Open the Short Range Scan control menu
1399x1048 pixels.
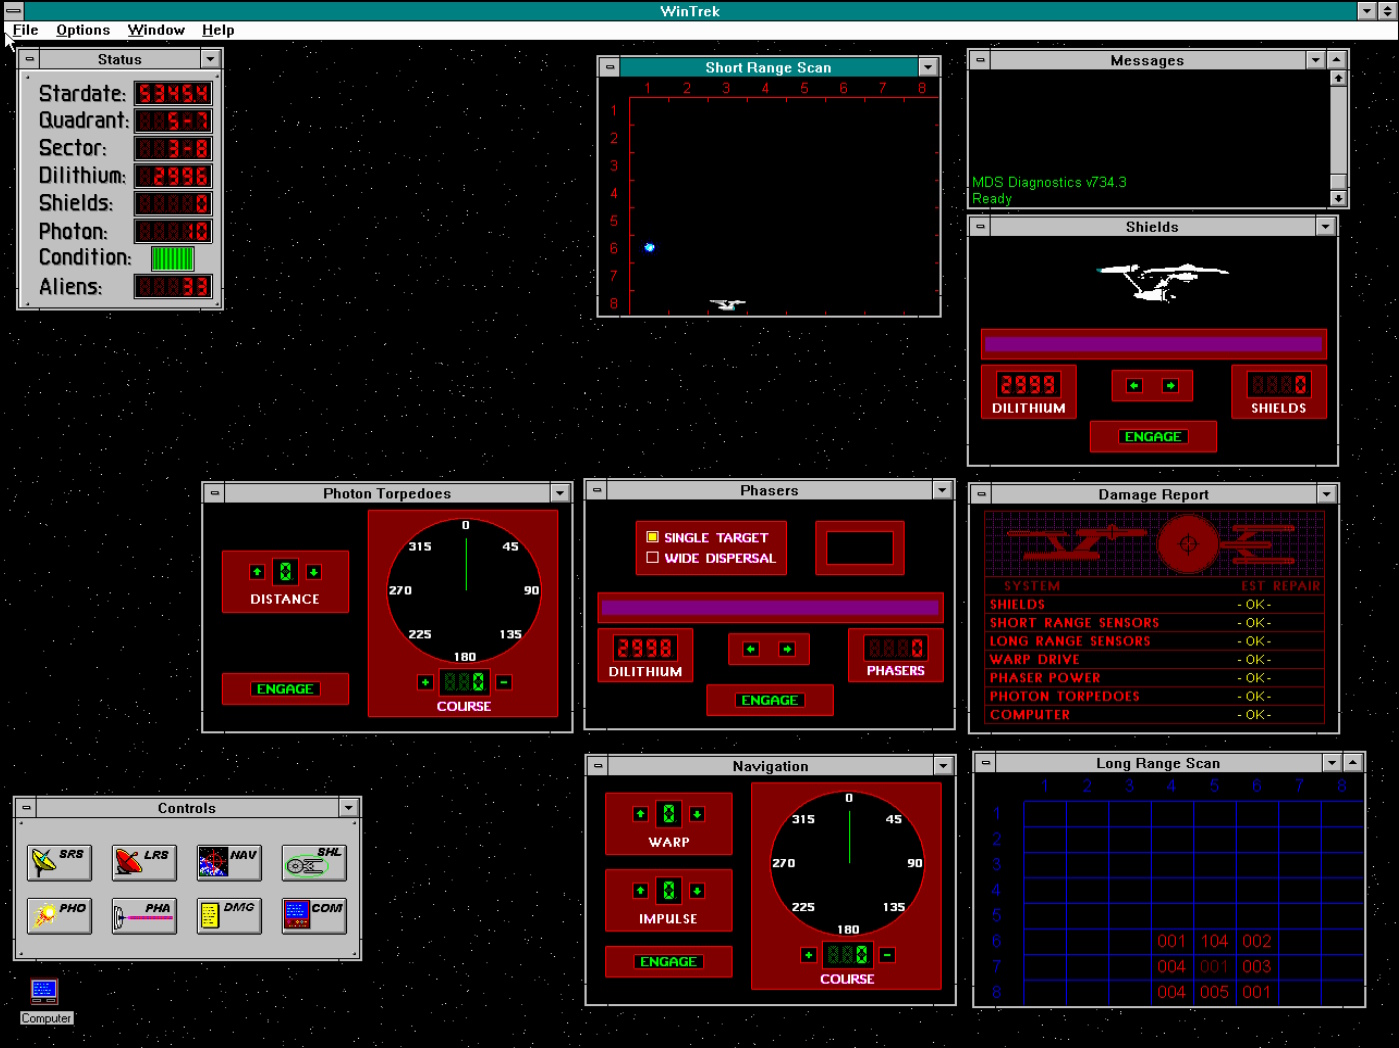610,67
